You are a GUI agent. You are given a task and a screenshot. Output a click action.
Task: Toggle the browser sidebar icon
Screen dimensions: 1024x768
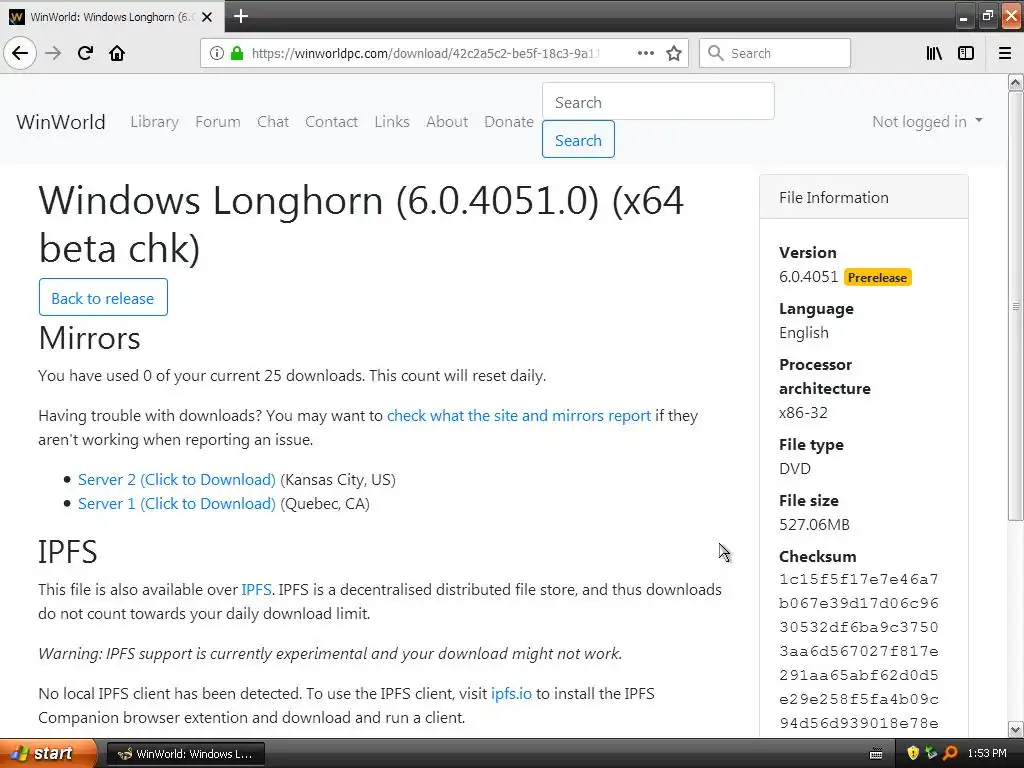pos(966,54)
